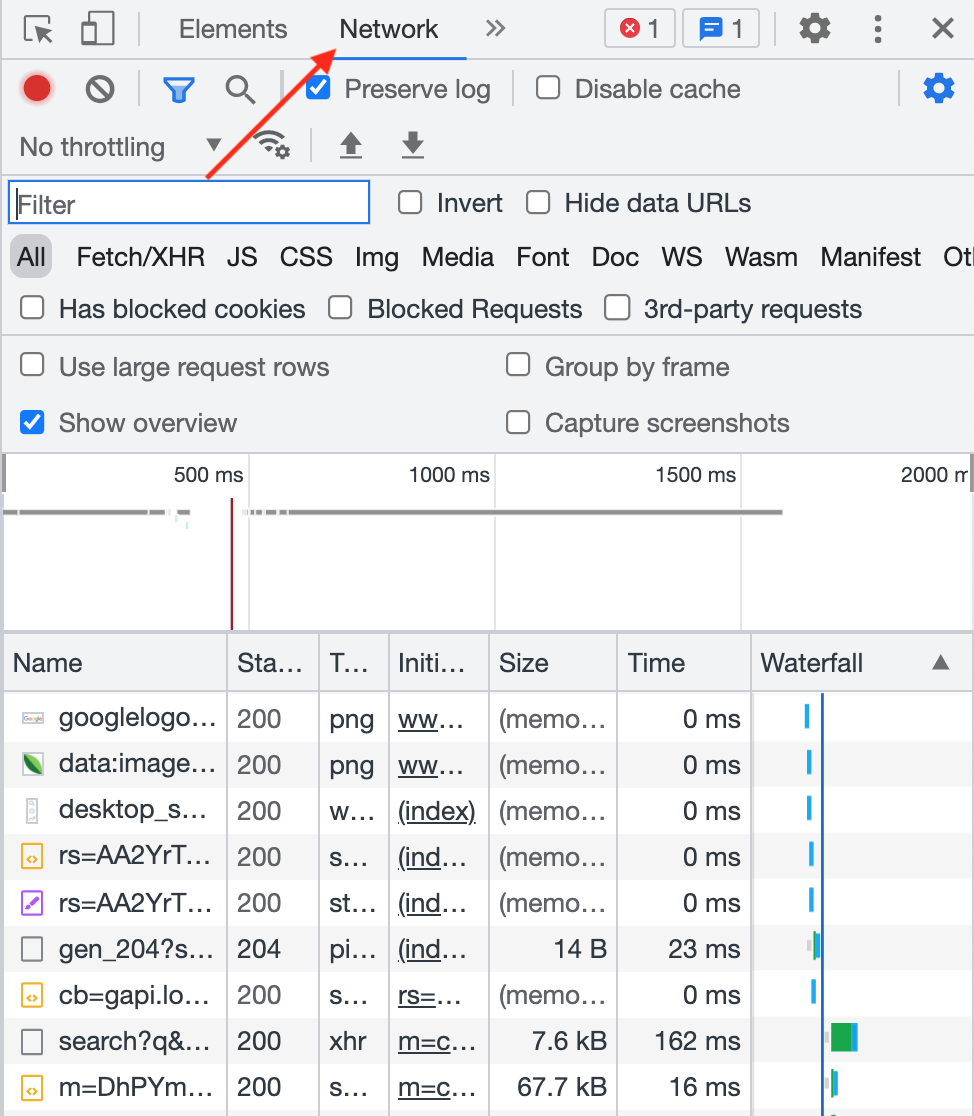The height and width of the screenshot is (1116, 974).
Task: Filter by Manifest requests
Action: point(870,257)
